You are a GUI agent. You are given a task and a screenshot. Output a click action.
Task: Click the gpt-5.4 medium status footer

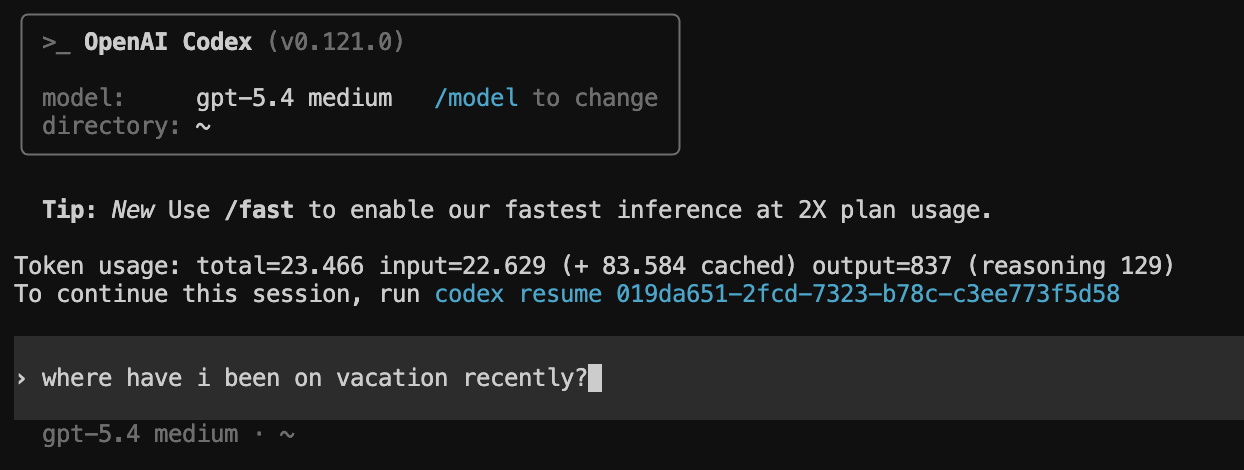[140, 434]
